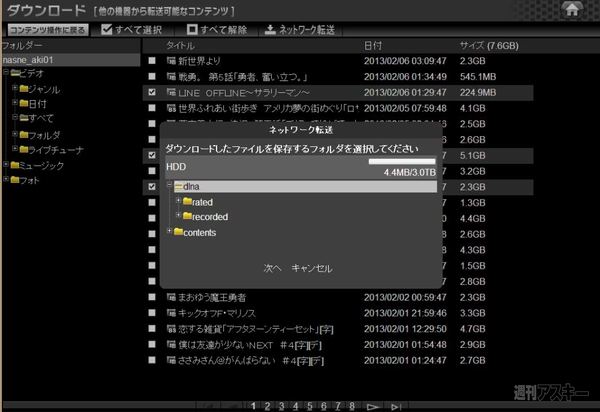Click the video icon beside 僕は友達が少ないNEXT
Image resolution: width=600 pixels, height=412 pixels.
171,344
